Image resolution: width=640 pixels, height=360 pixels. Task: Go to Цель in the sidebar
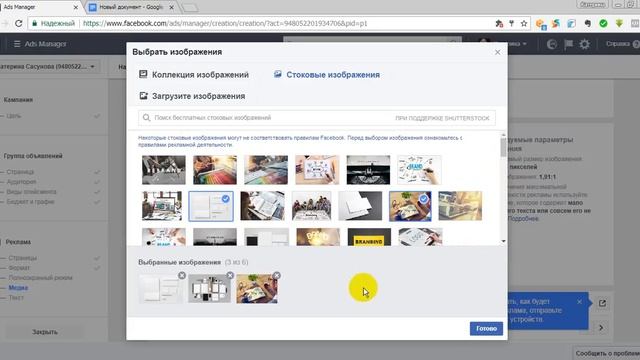13,116
